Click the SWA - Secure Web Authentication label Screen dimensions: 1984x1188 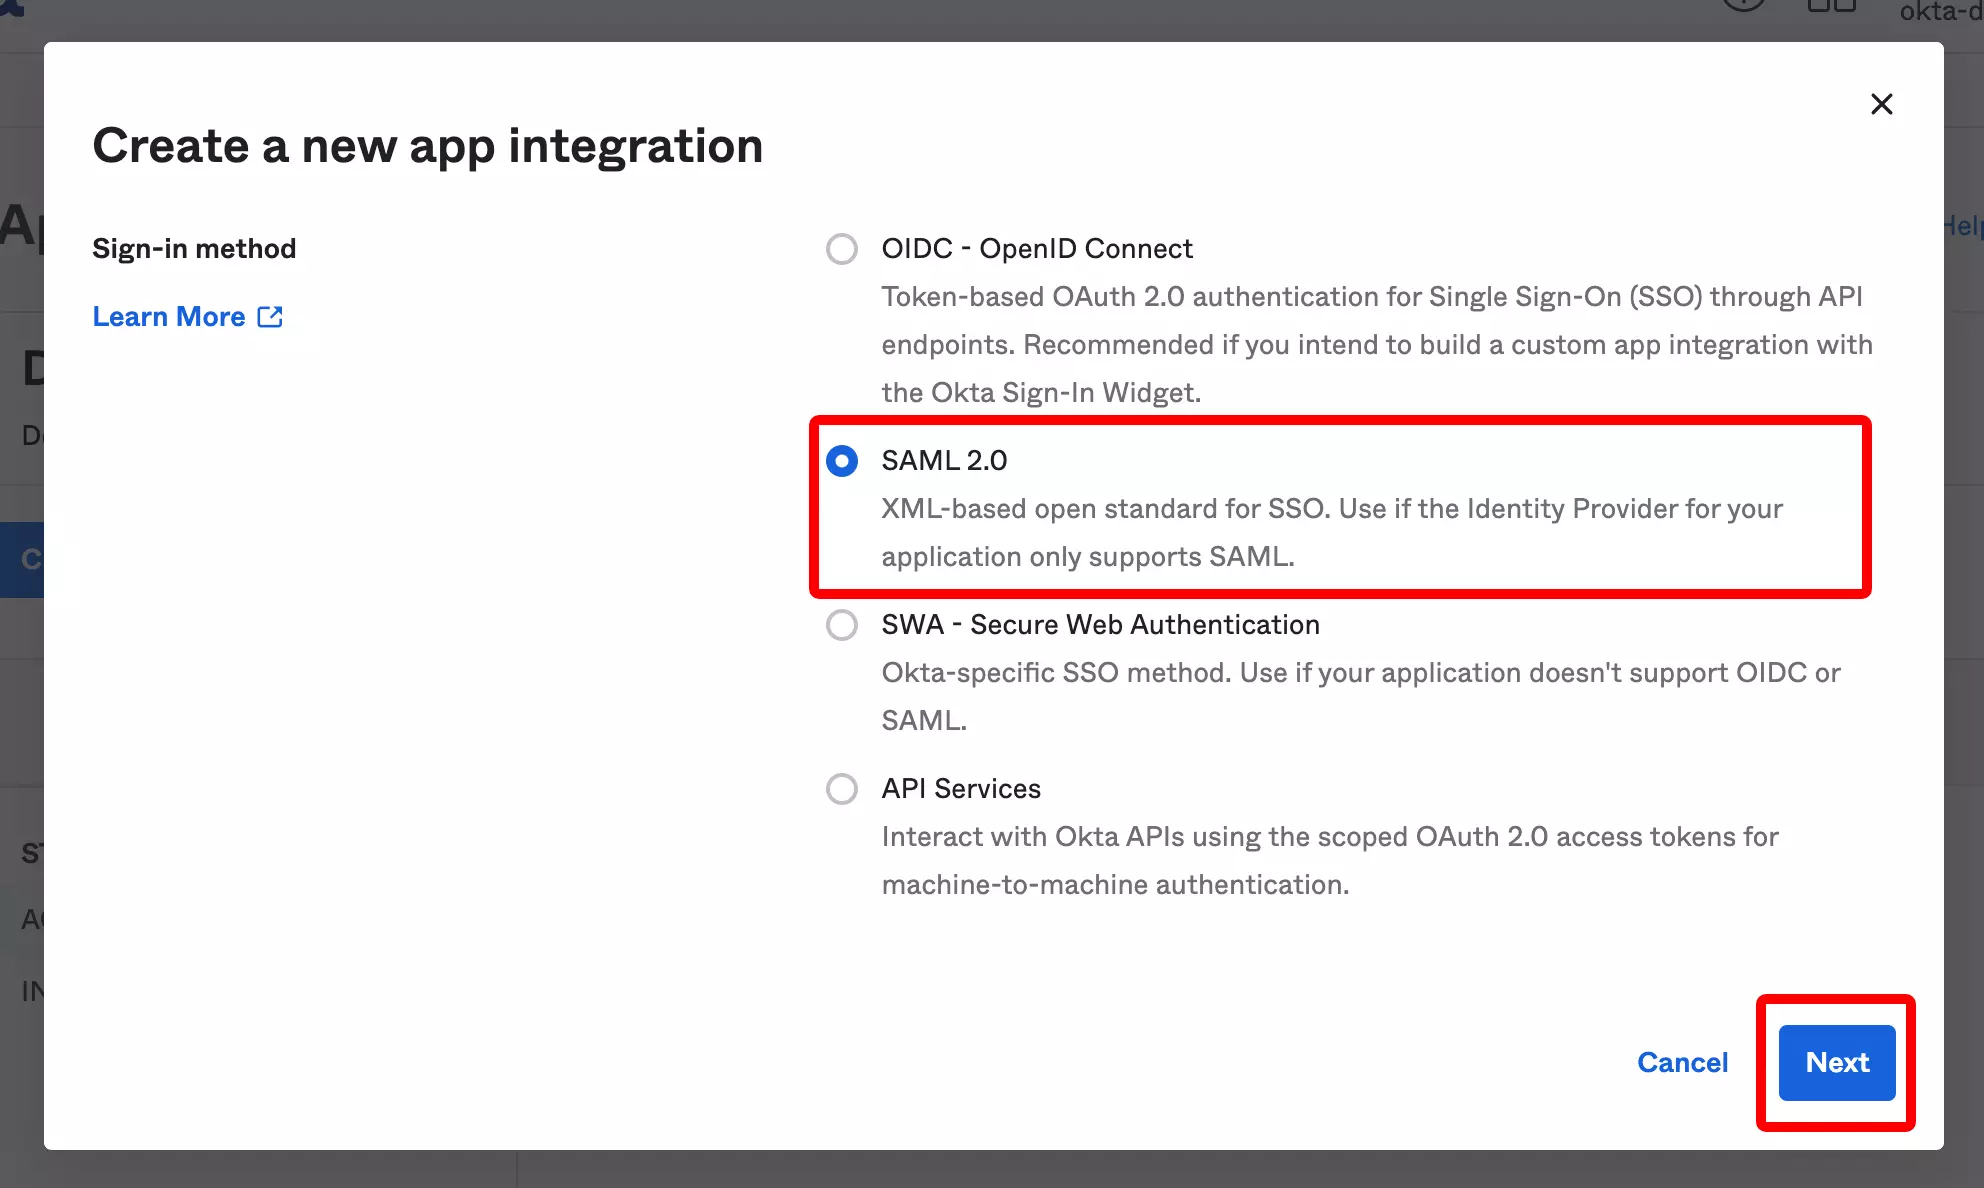[x=1100, y=624]
